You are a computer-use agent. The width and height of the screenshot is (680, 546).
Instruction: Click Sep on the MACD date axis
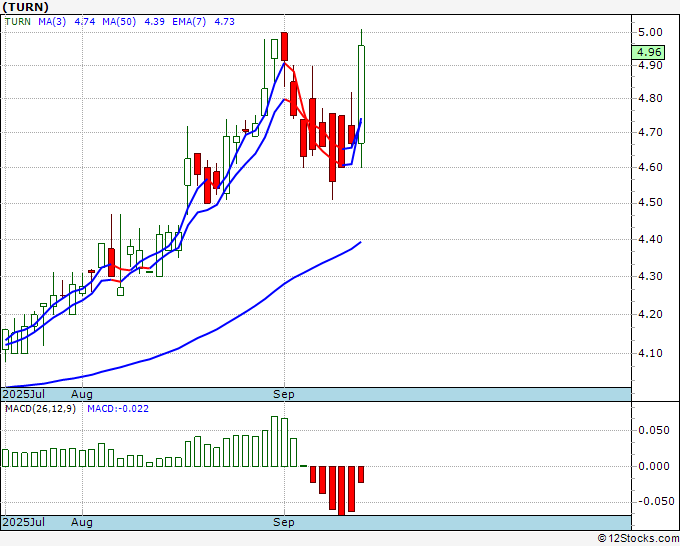click(284, 522)
